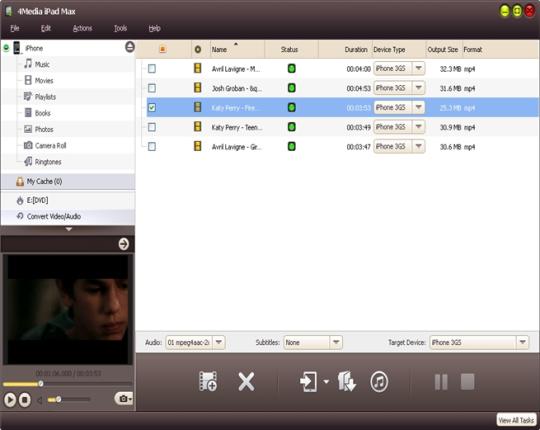Sort by the Duration column header
This screenshot has width=540, height=430.
[x=345, y=50]
